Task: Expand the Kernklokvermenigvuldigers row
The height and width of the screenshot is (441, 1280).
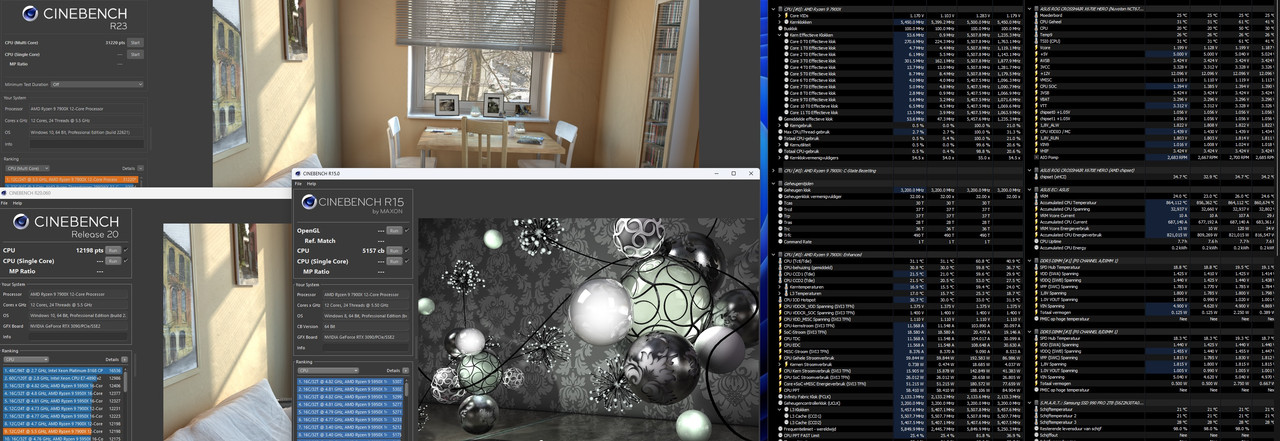Action: pyautogui.click(x=779, y=158)
